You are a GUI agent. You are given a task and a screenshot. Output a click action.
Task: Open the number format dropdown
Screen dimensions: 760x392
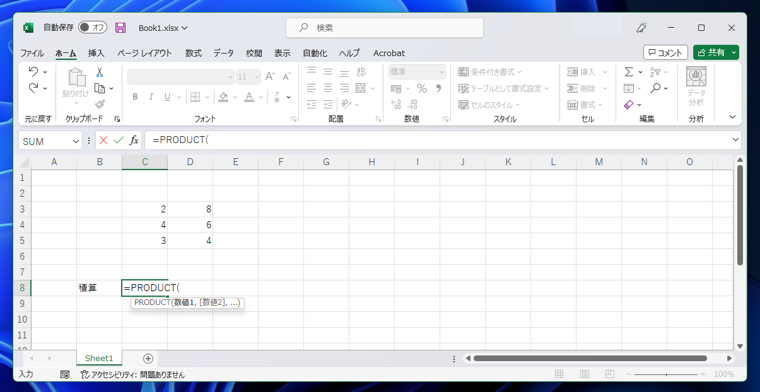(x=442, y=72)
